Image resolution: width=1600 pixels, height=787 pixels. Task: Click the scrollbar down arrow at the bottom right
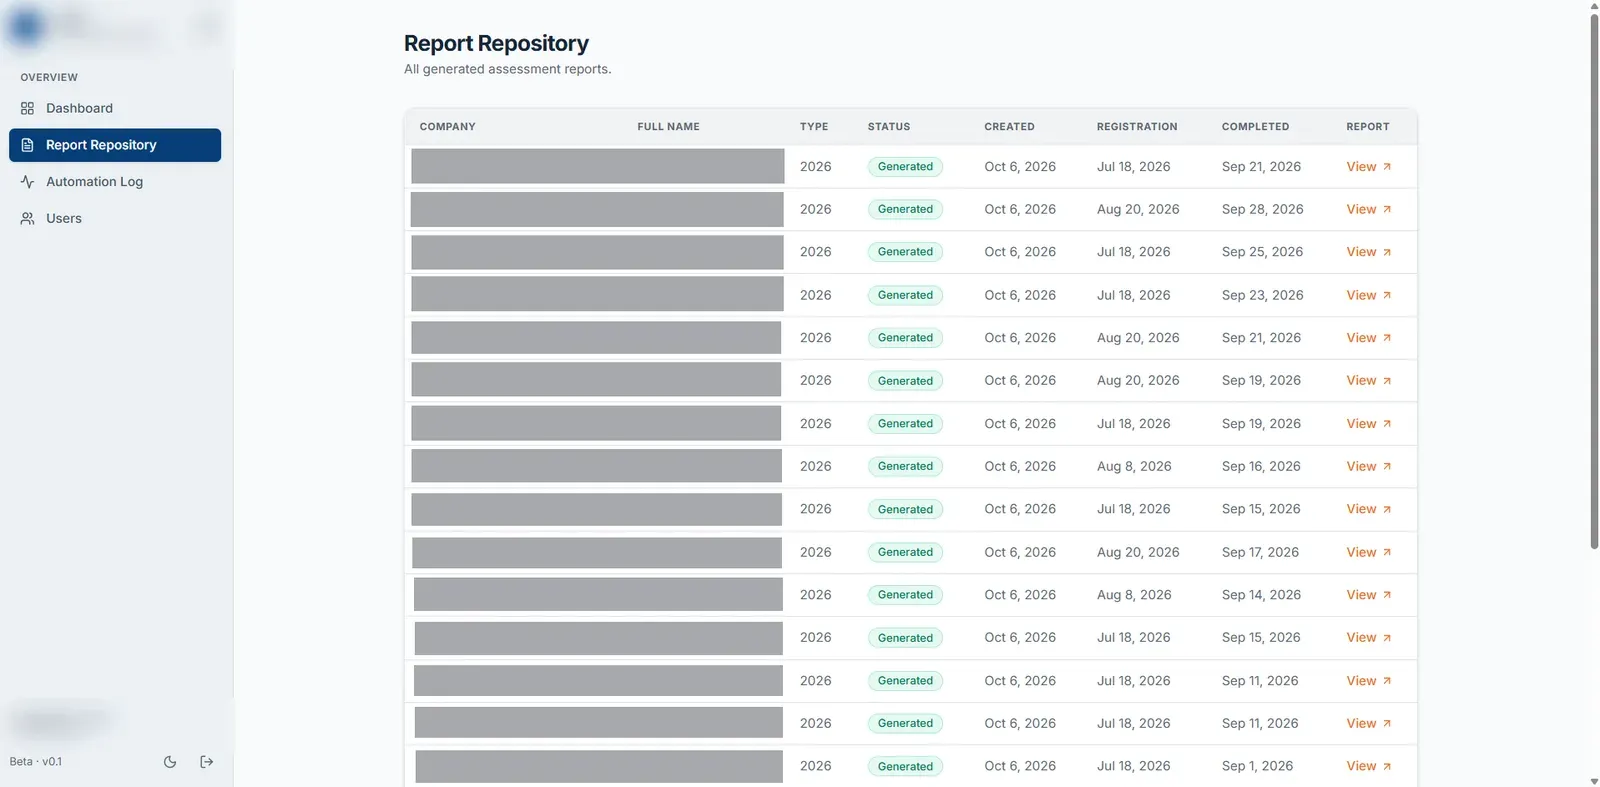click(x=1594, y=781)
